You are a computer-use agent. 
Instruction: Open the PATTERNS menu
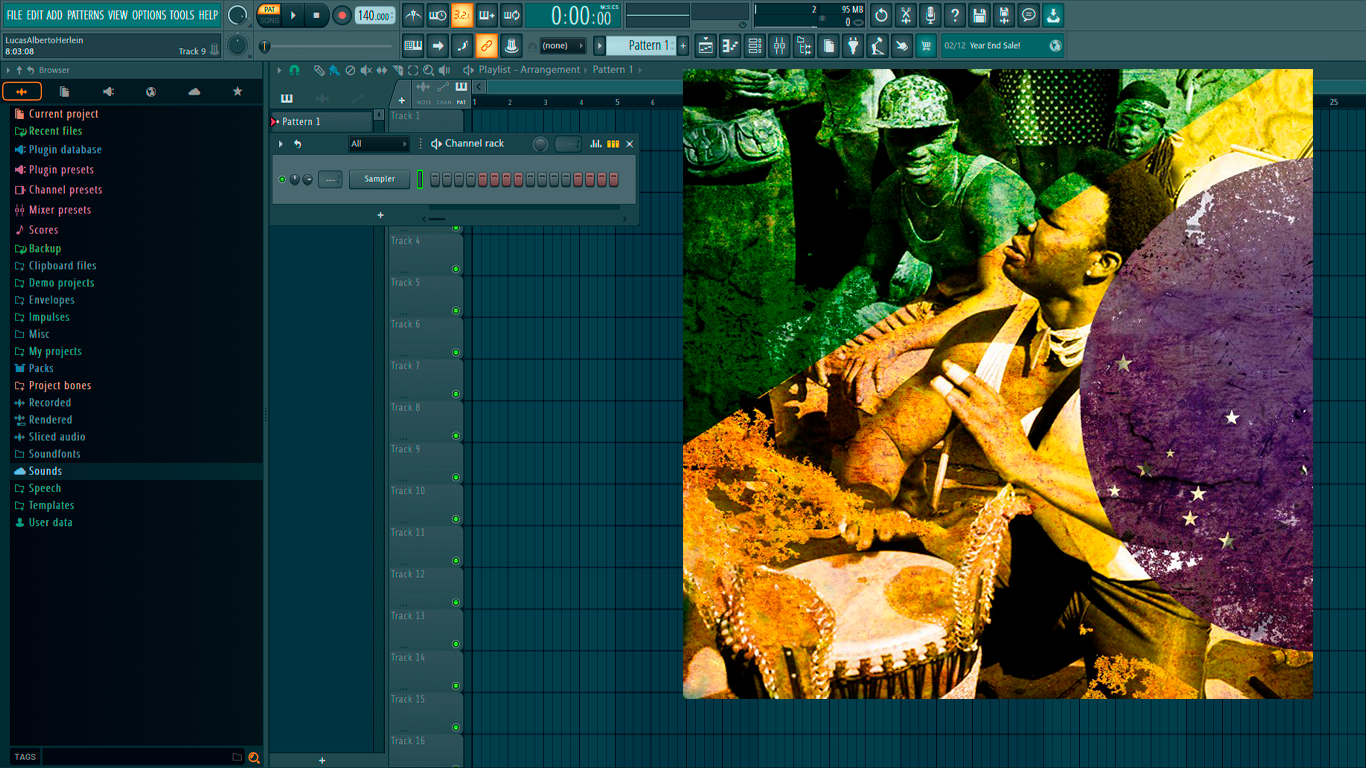click(85, 15)
